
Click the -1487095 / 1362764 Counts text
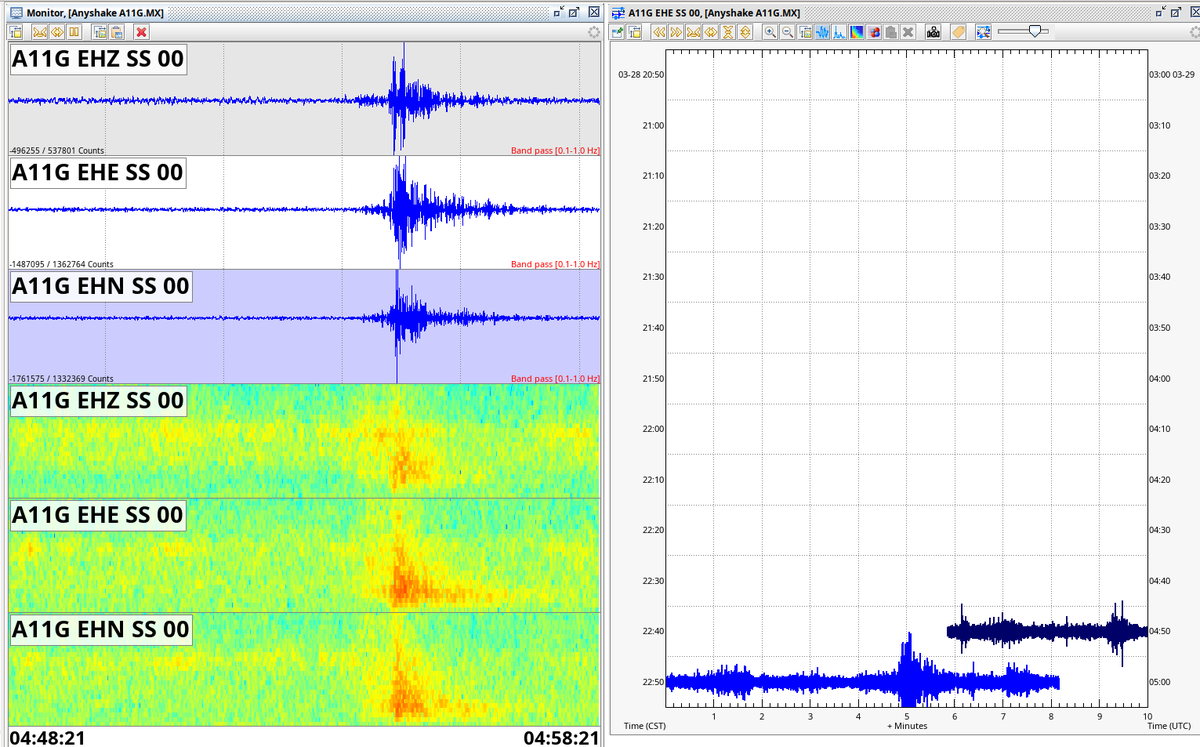click(61, 264)
